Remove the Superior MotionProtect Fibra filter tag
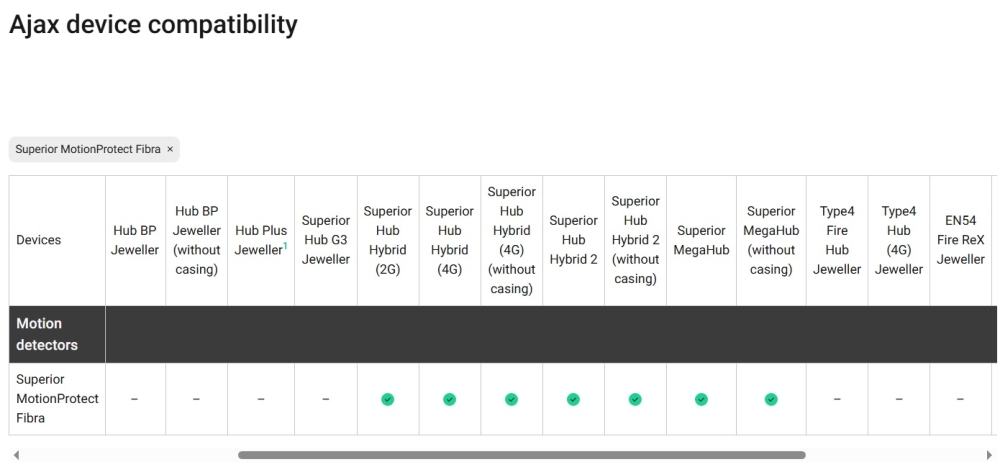 [x=170, y=149]
